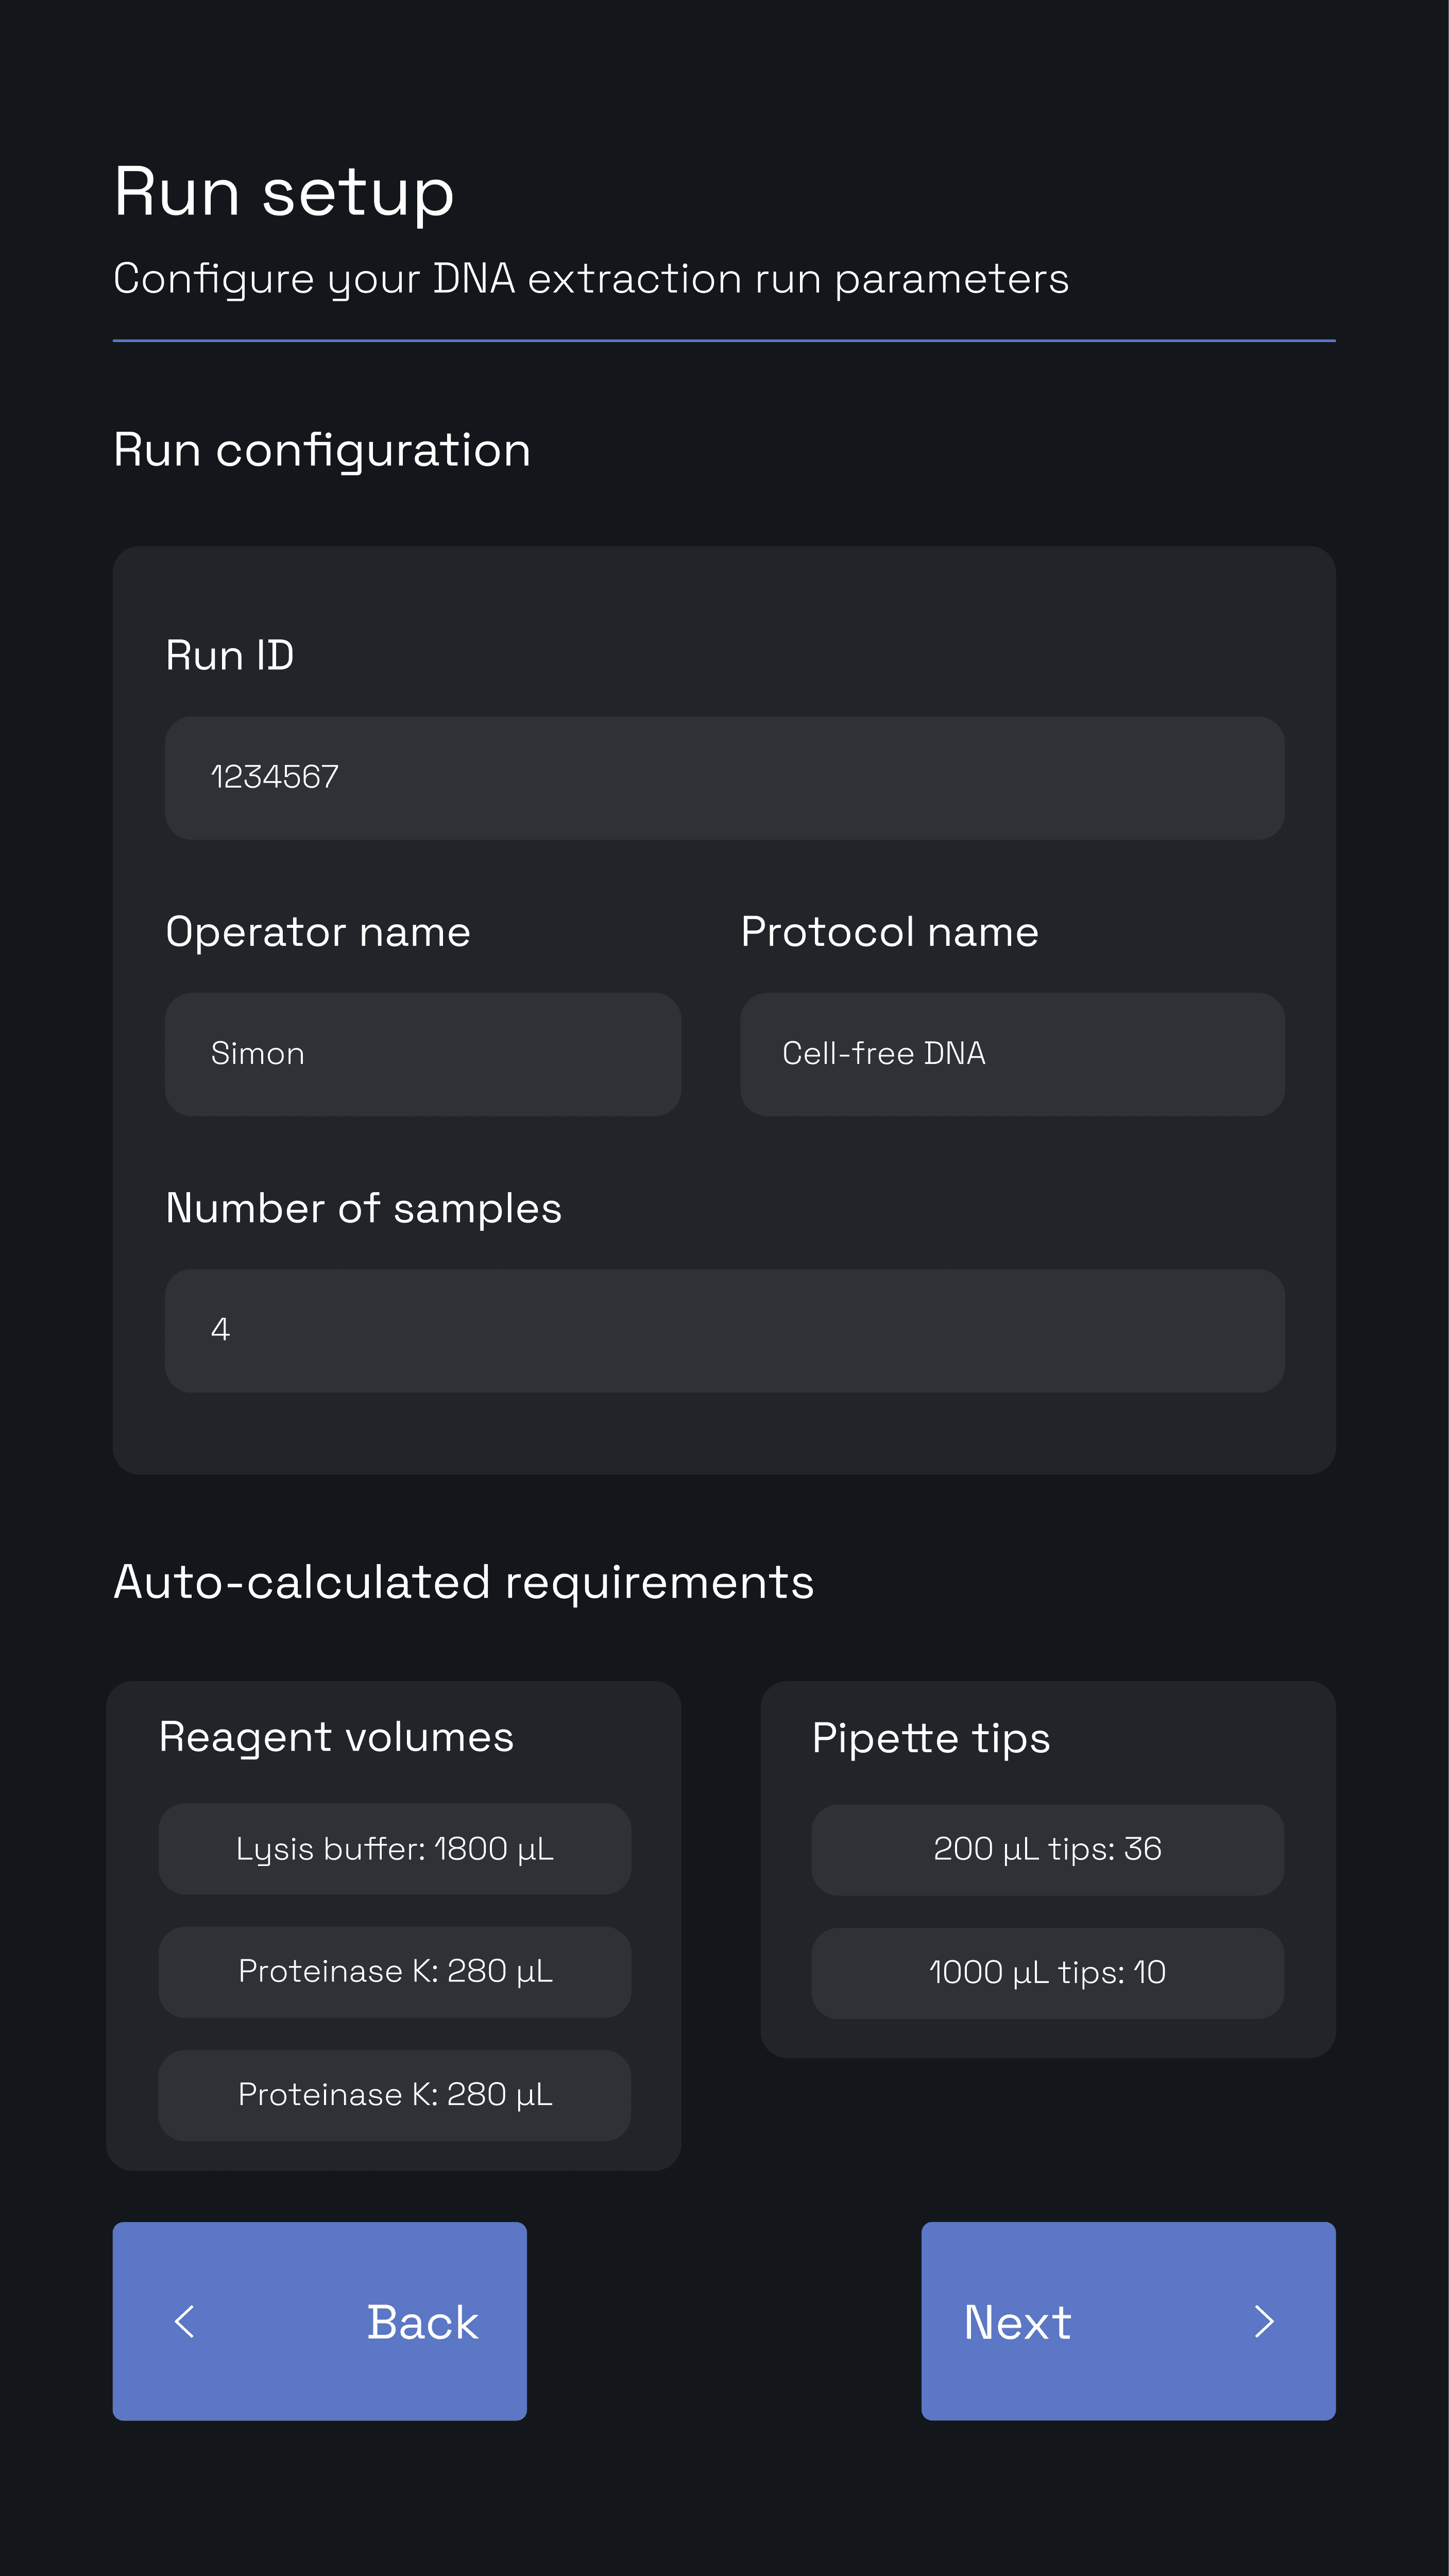This screenshot has width=1449, height=2576.
Task: Select the Lysis buffer 1800 µL chip
Action: tap(394, 1848)
